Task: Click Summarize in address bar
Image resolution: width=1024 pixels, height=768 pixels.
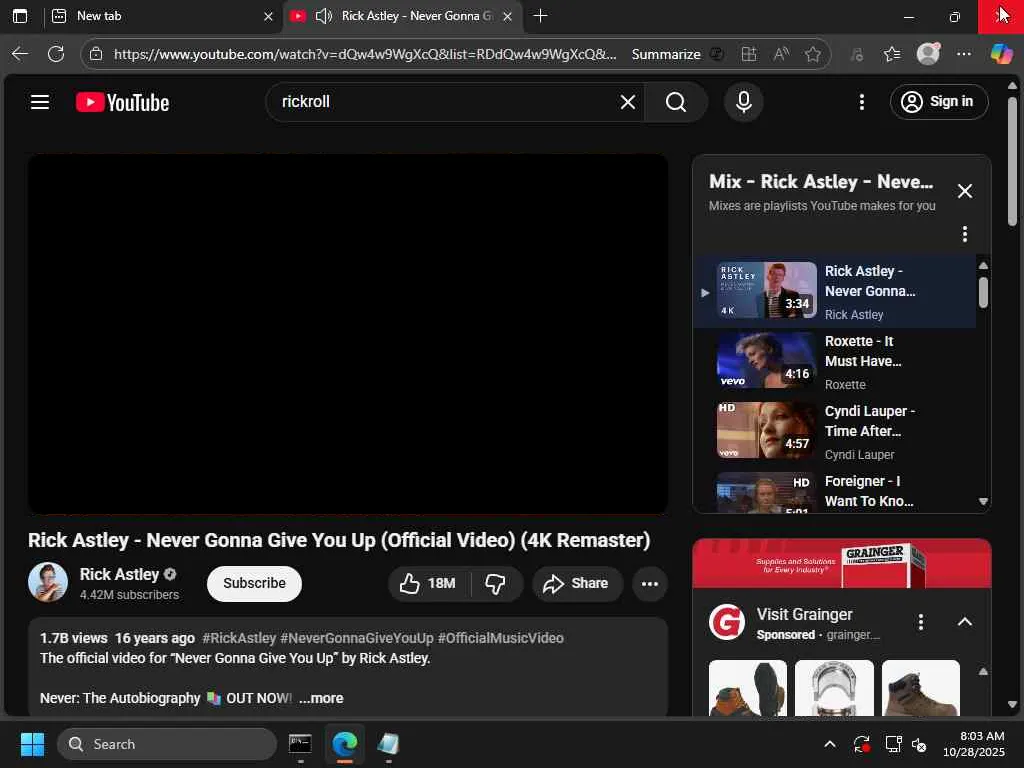Action: [665, 54]
